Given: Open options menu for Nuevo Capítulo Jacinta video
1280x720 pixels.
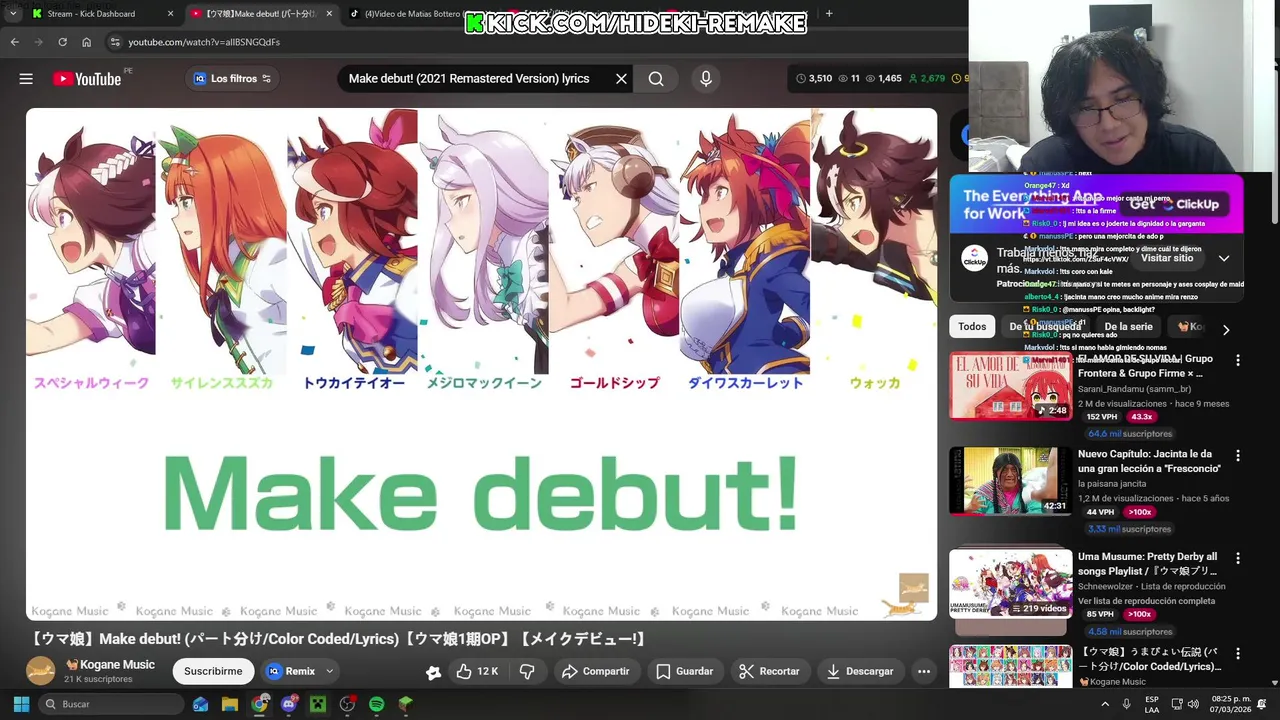Looking at the screenshot, I should (x=1237, y=455).
